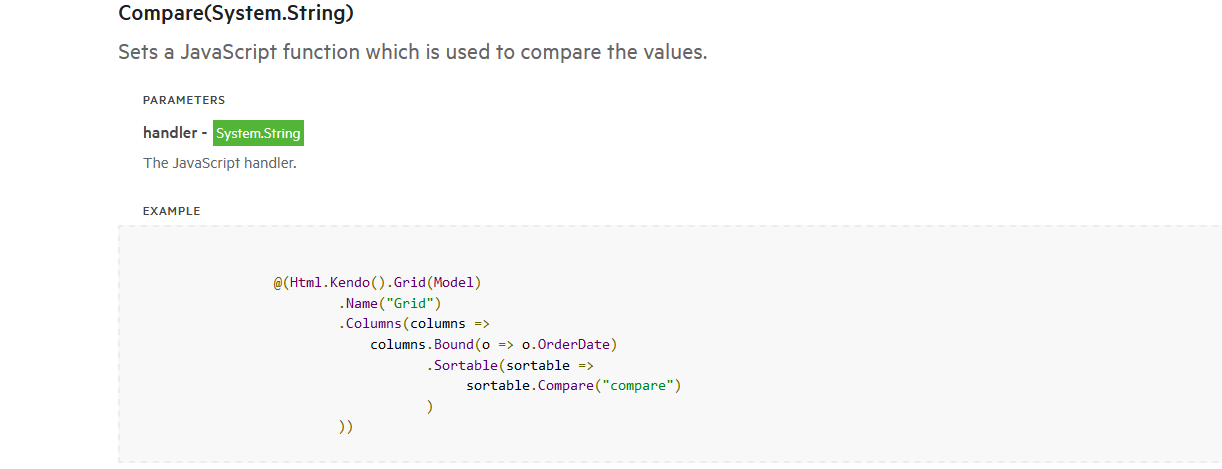Click the sortable.Compare method call
Screen dimensions: 1222x469
[x=565, y=386]
